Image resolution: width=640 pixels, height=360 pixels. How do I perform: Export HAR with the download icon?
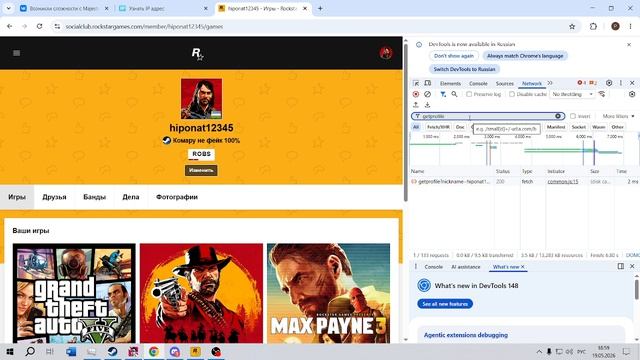tap(427, 105)
